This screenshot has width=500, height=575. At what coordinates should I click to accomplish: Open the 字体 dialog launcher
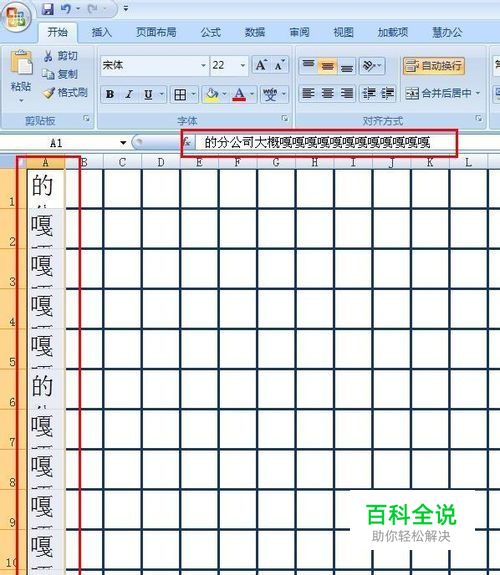tap(285, 118)
